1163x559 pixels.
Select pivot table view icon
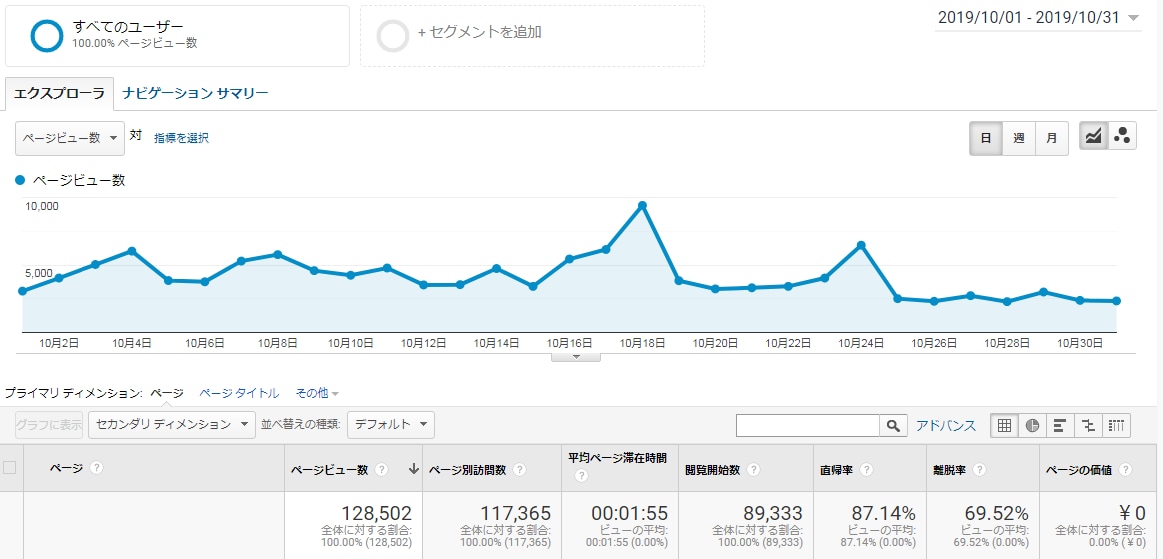pos(1116,425)
